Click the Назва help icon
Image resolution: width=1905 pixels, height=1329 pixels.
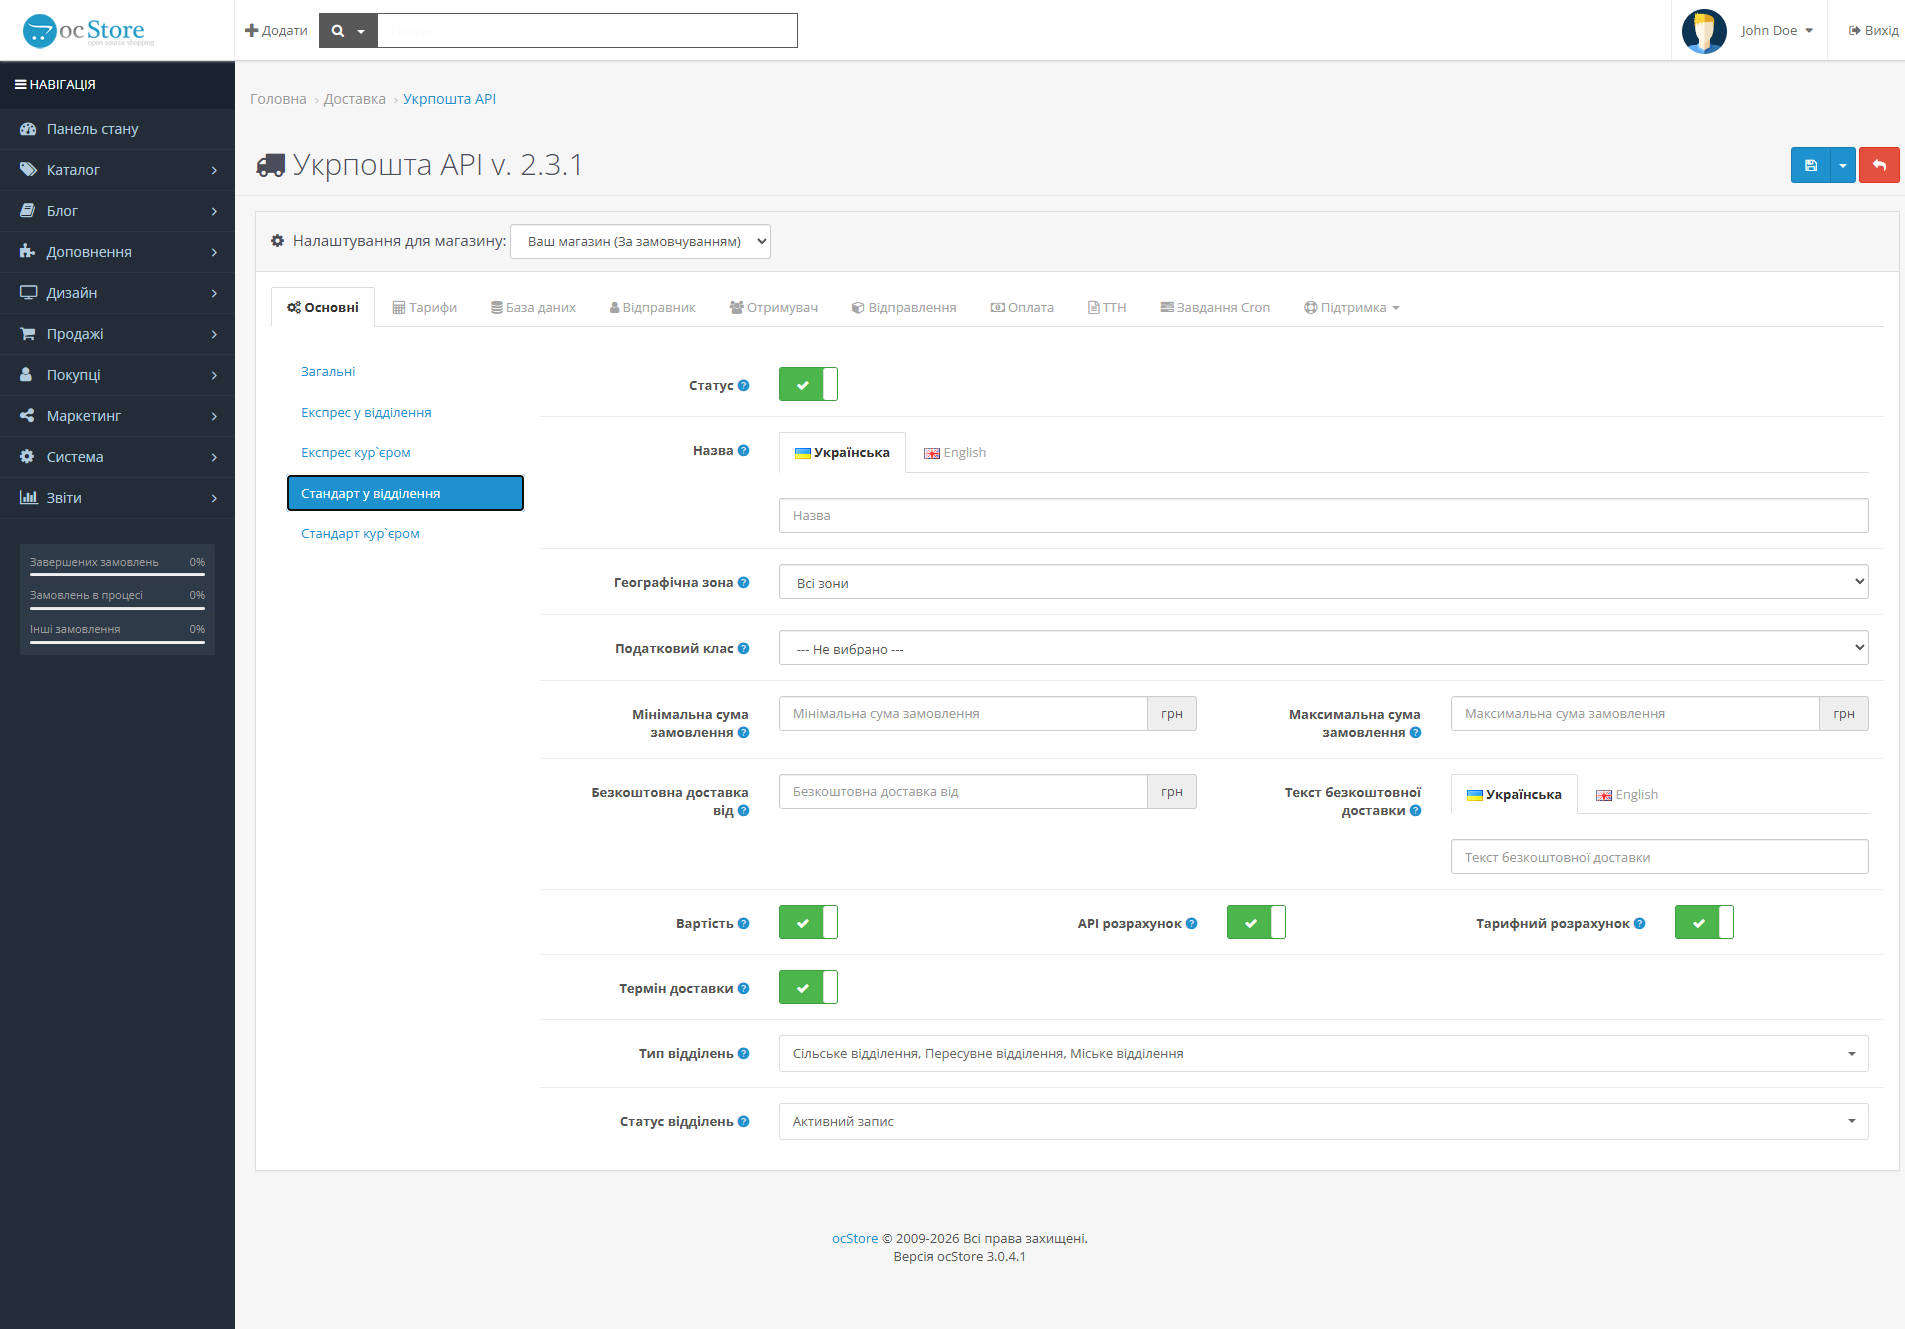[744, 450]
